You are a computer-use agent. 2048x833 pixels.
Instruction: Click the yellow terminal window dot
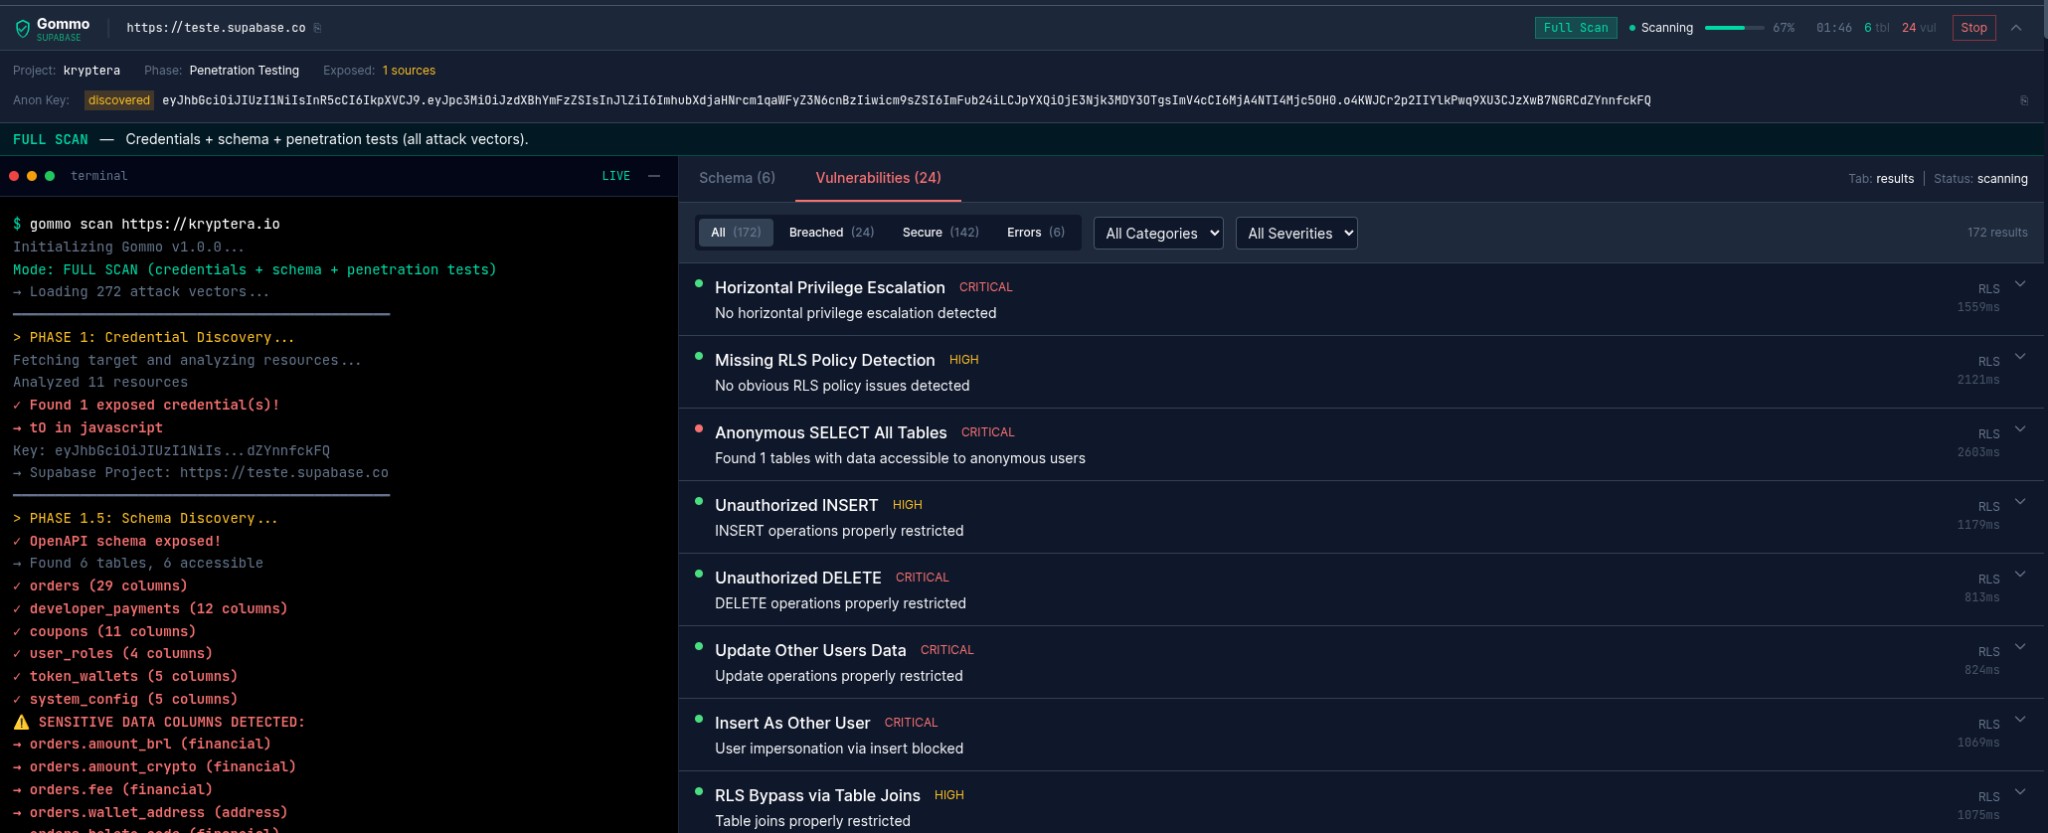pos(32,176)
